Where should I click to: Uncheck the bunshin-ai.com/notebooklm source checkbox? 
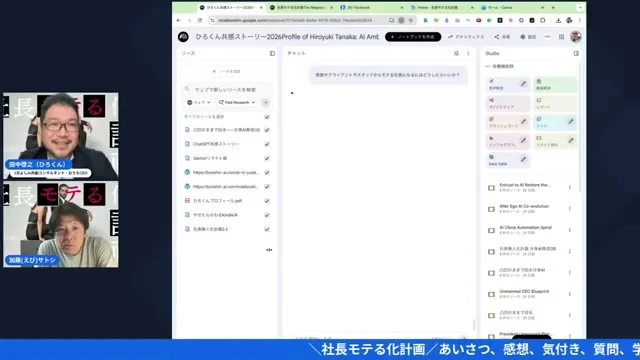(267, 187)
